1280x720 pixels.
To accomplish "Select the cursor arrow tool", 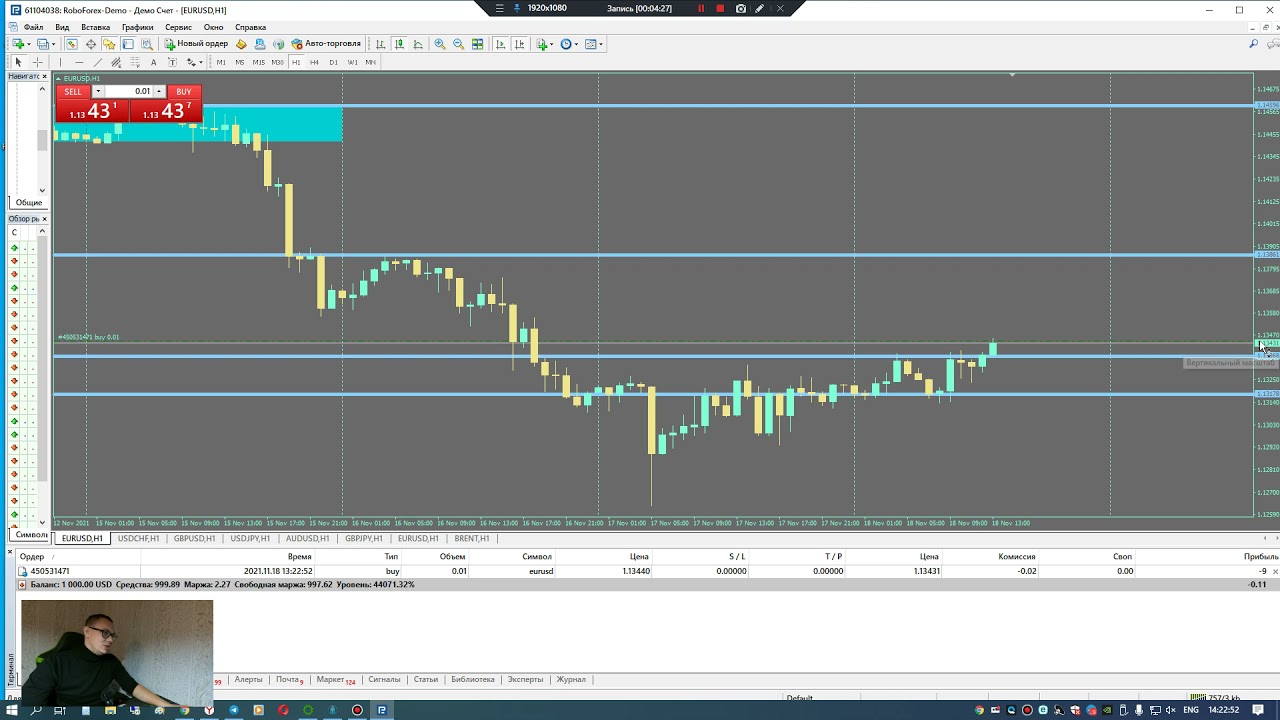I will [18, 62].
